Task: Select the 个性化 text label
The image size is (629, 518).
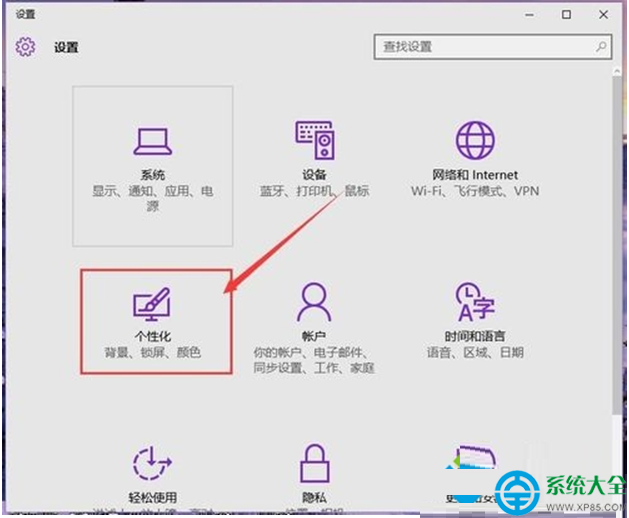Action: [153, 337]
